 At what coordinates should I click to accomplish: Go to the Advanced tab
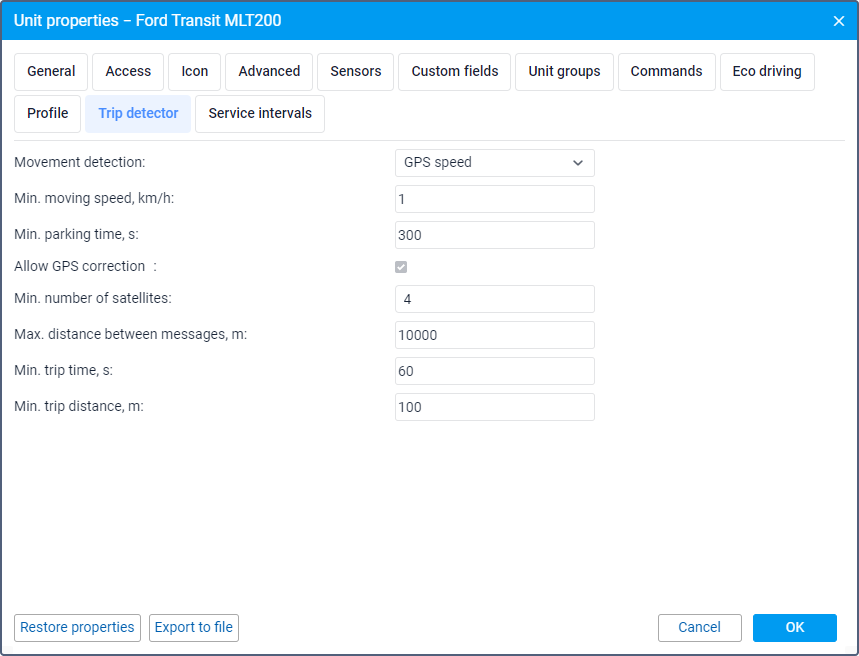(269, 72)
